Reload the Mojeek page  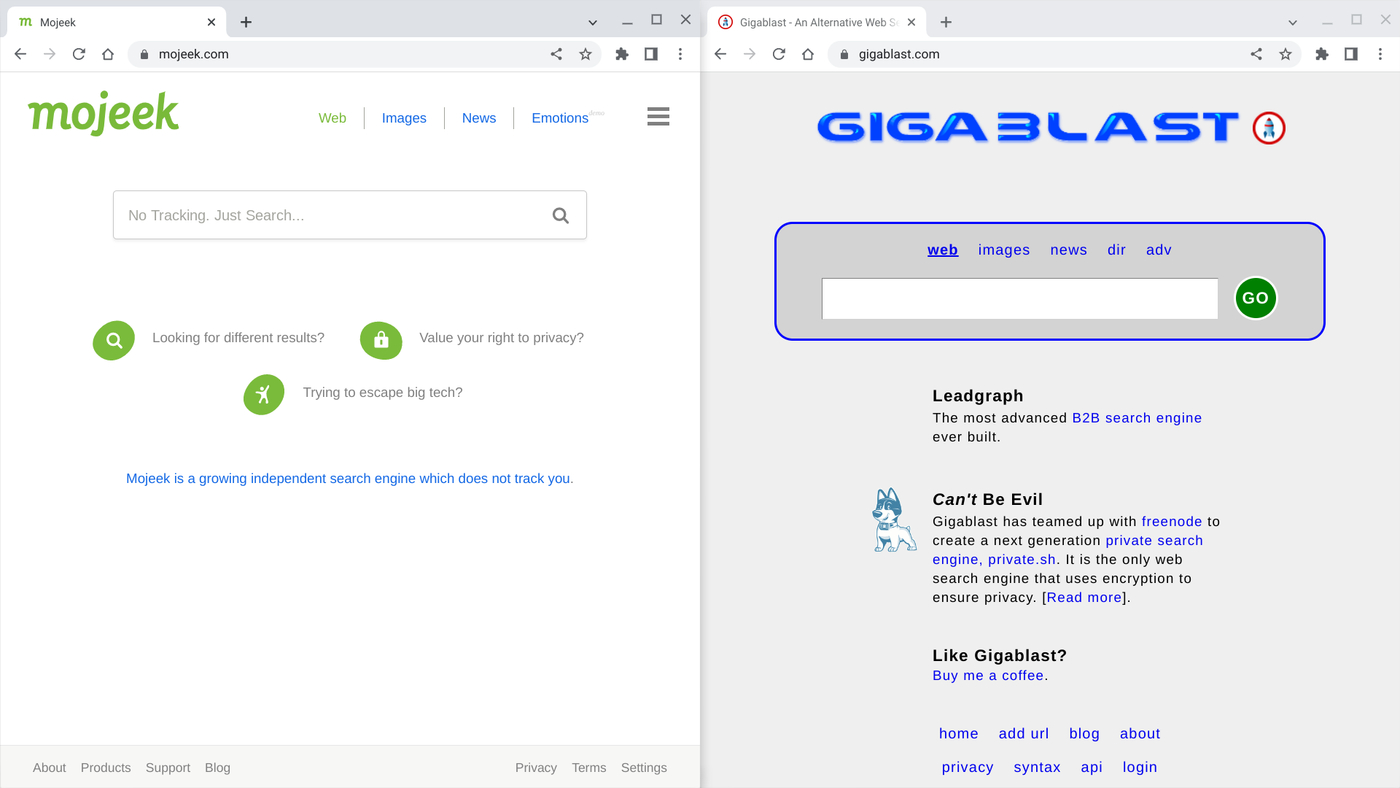(78, 54)
